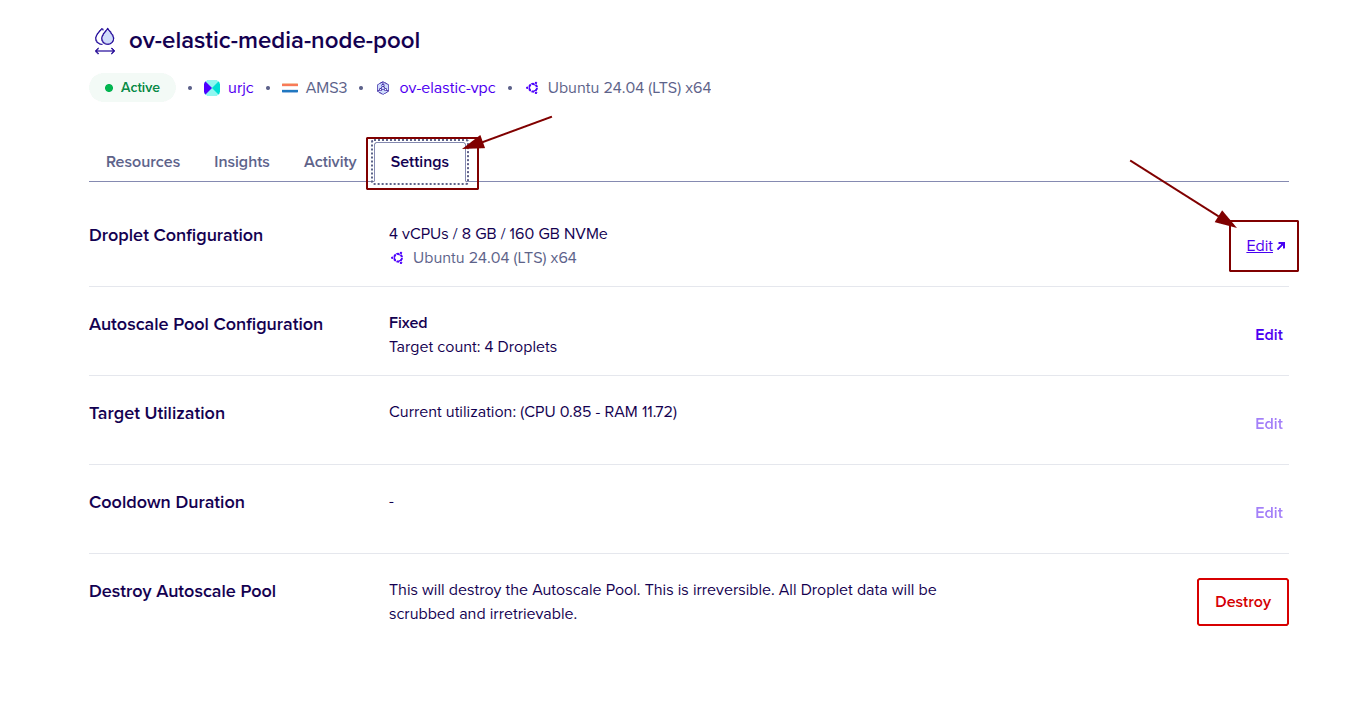Click the Ubuntu icon in Droplet Configuration row
Viewport: 1365px width, 720px height.
[x=398, y=257]
